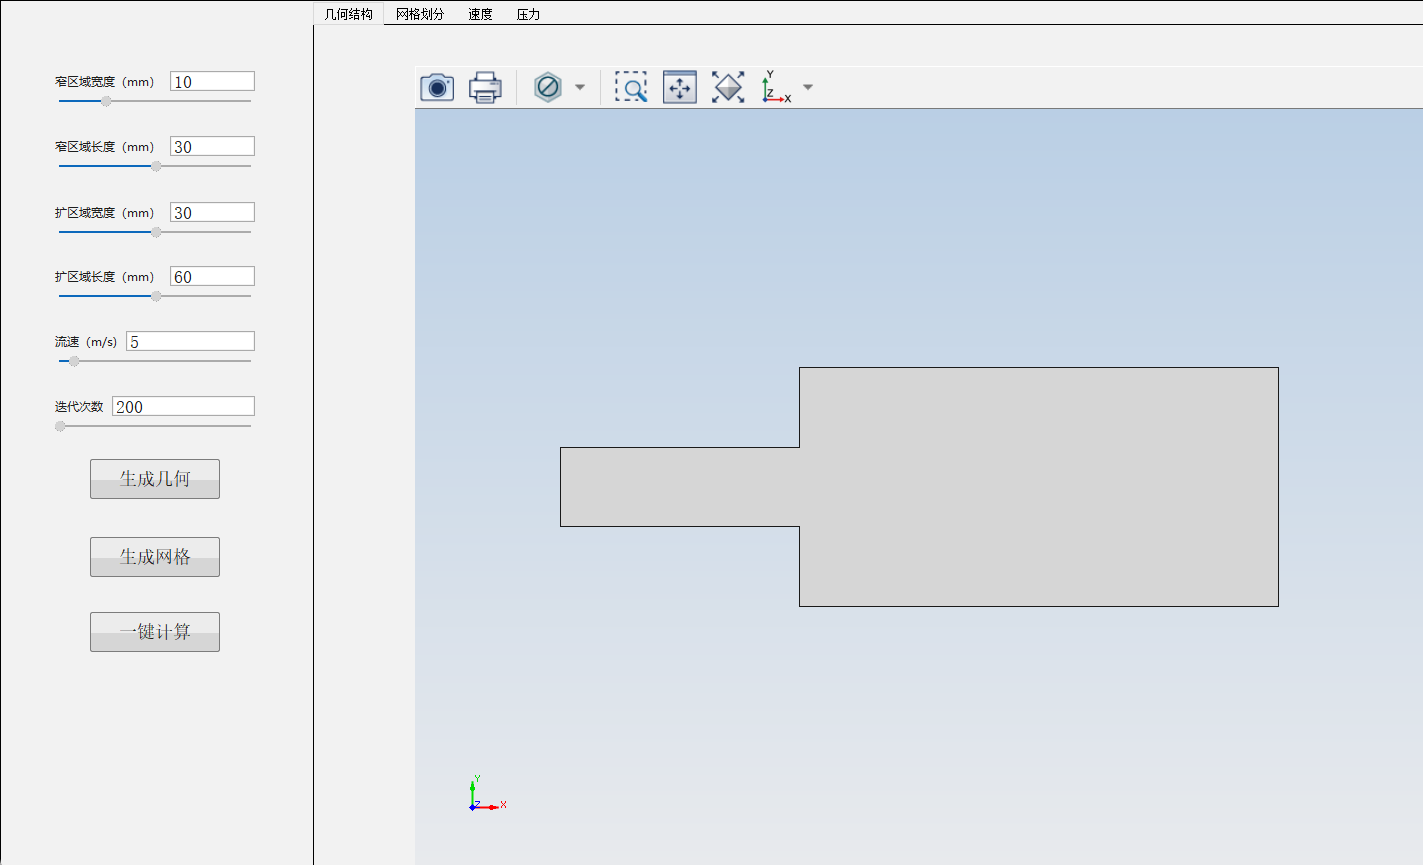The width and height of the screenshot is (1423, 865).
Task: Open dropdown arrow next to selection filter
Action: click(x=580, y=87)
